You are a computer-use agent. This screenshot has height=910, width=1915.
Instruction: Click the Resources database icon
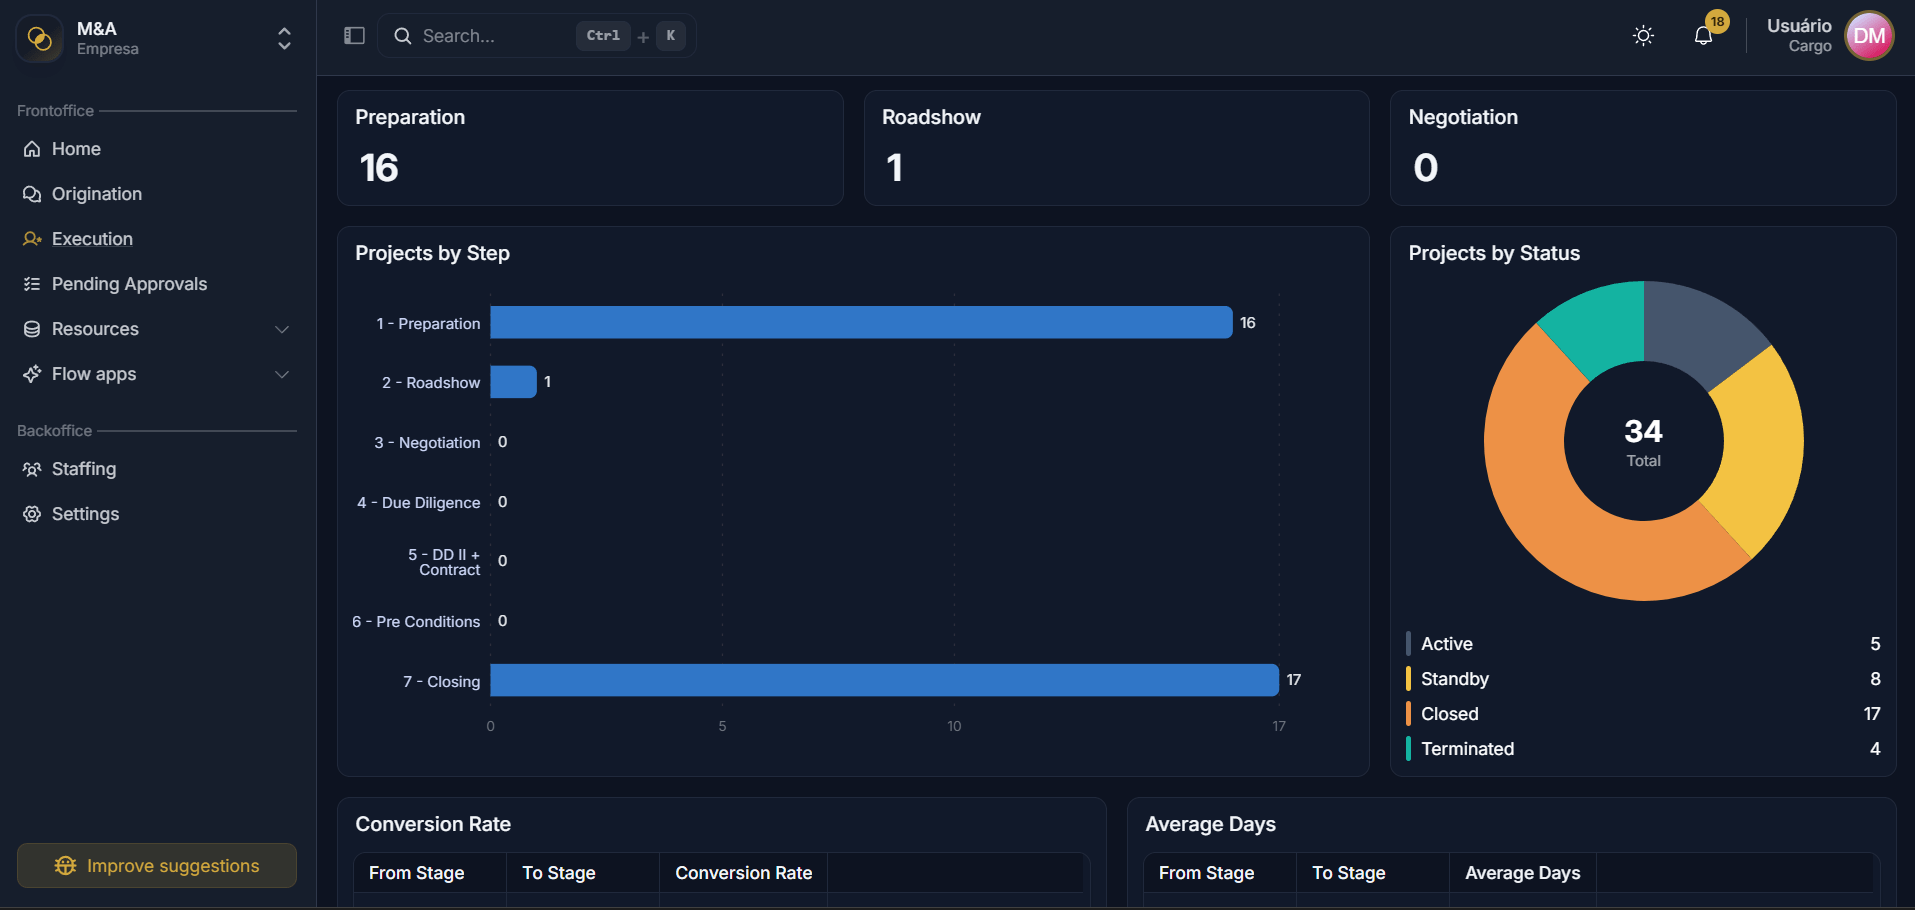coord(32,329)
